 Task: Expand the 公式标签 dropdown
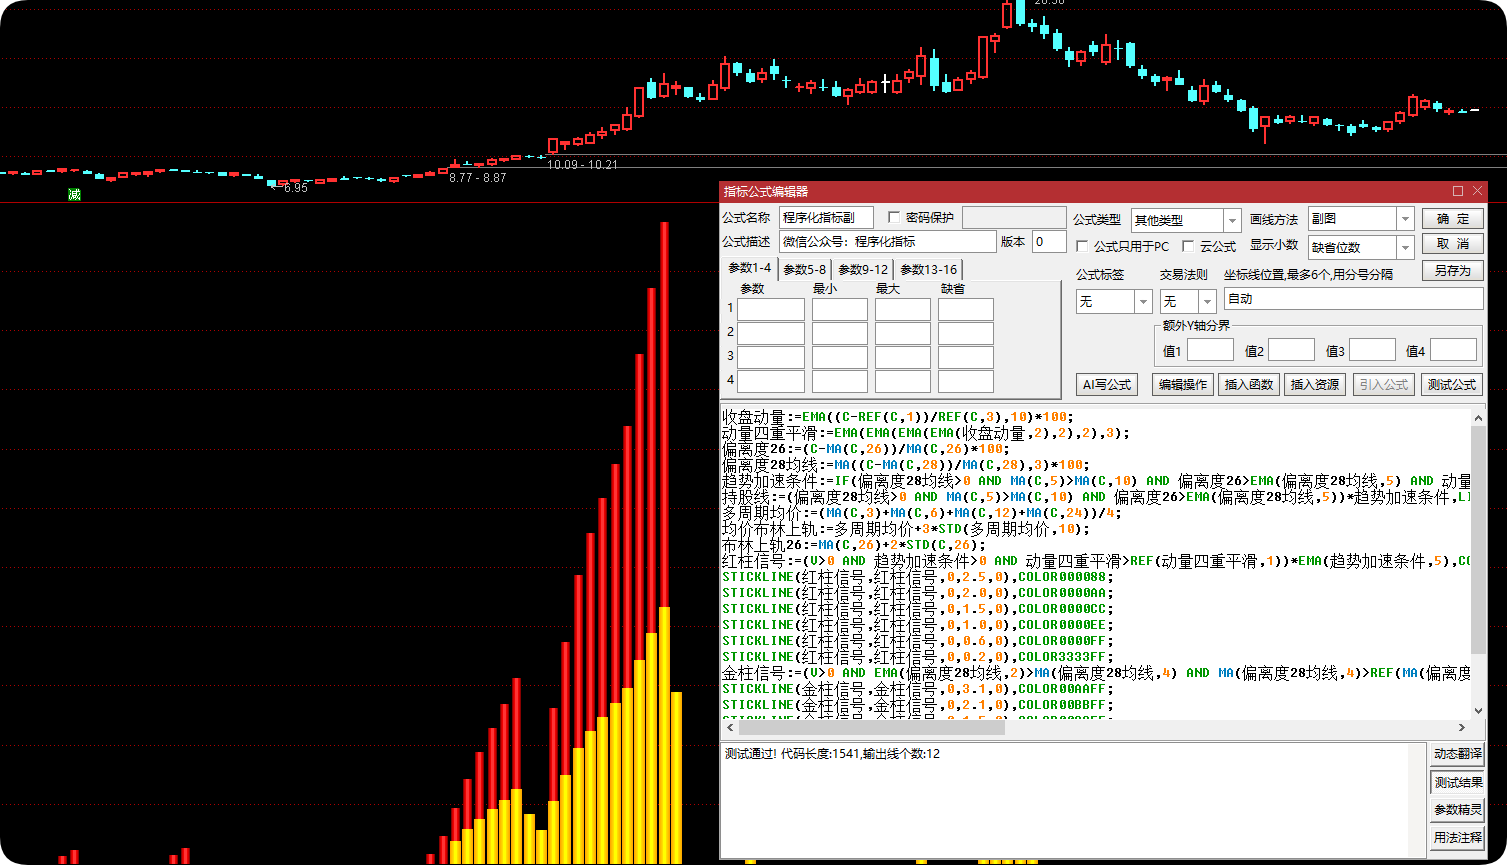pos(1143,301)
